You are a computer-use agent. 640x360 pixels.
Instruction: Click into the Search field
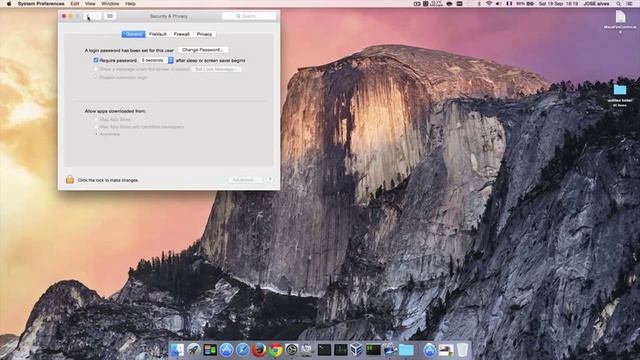[249, 16]
